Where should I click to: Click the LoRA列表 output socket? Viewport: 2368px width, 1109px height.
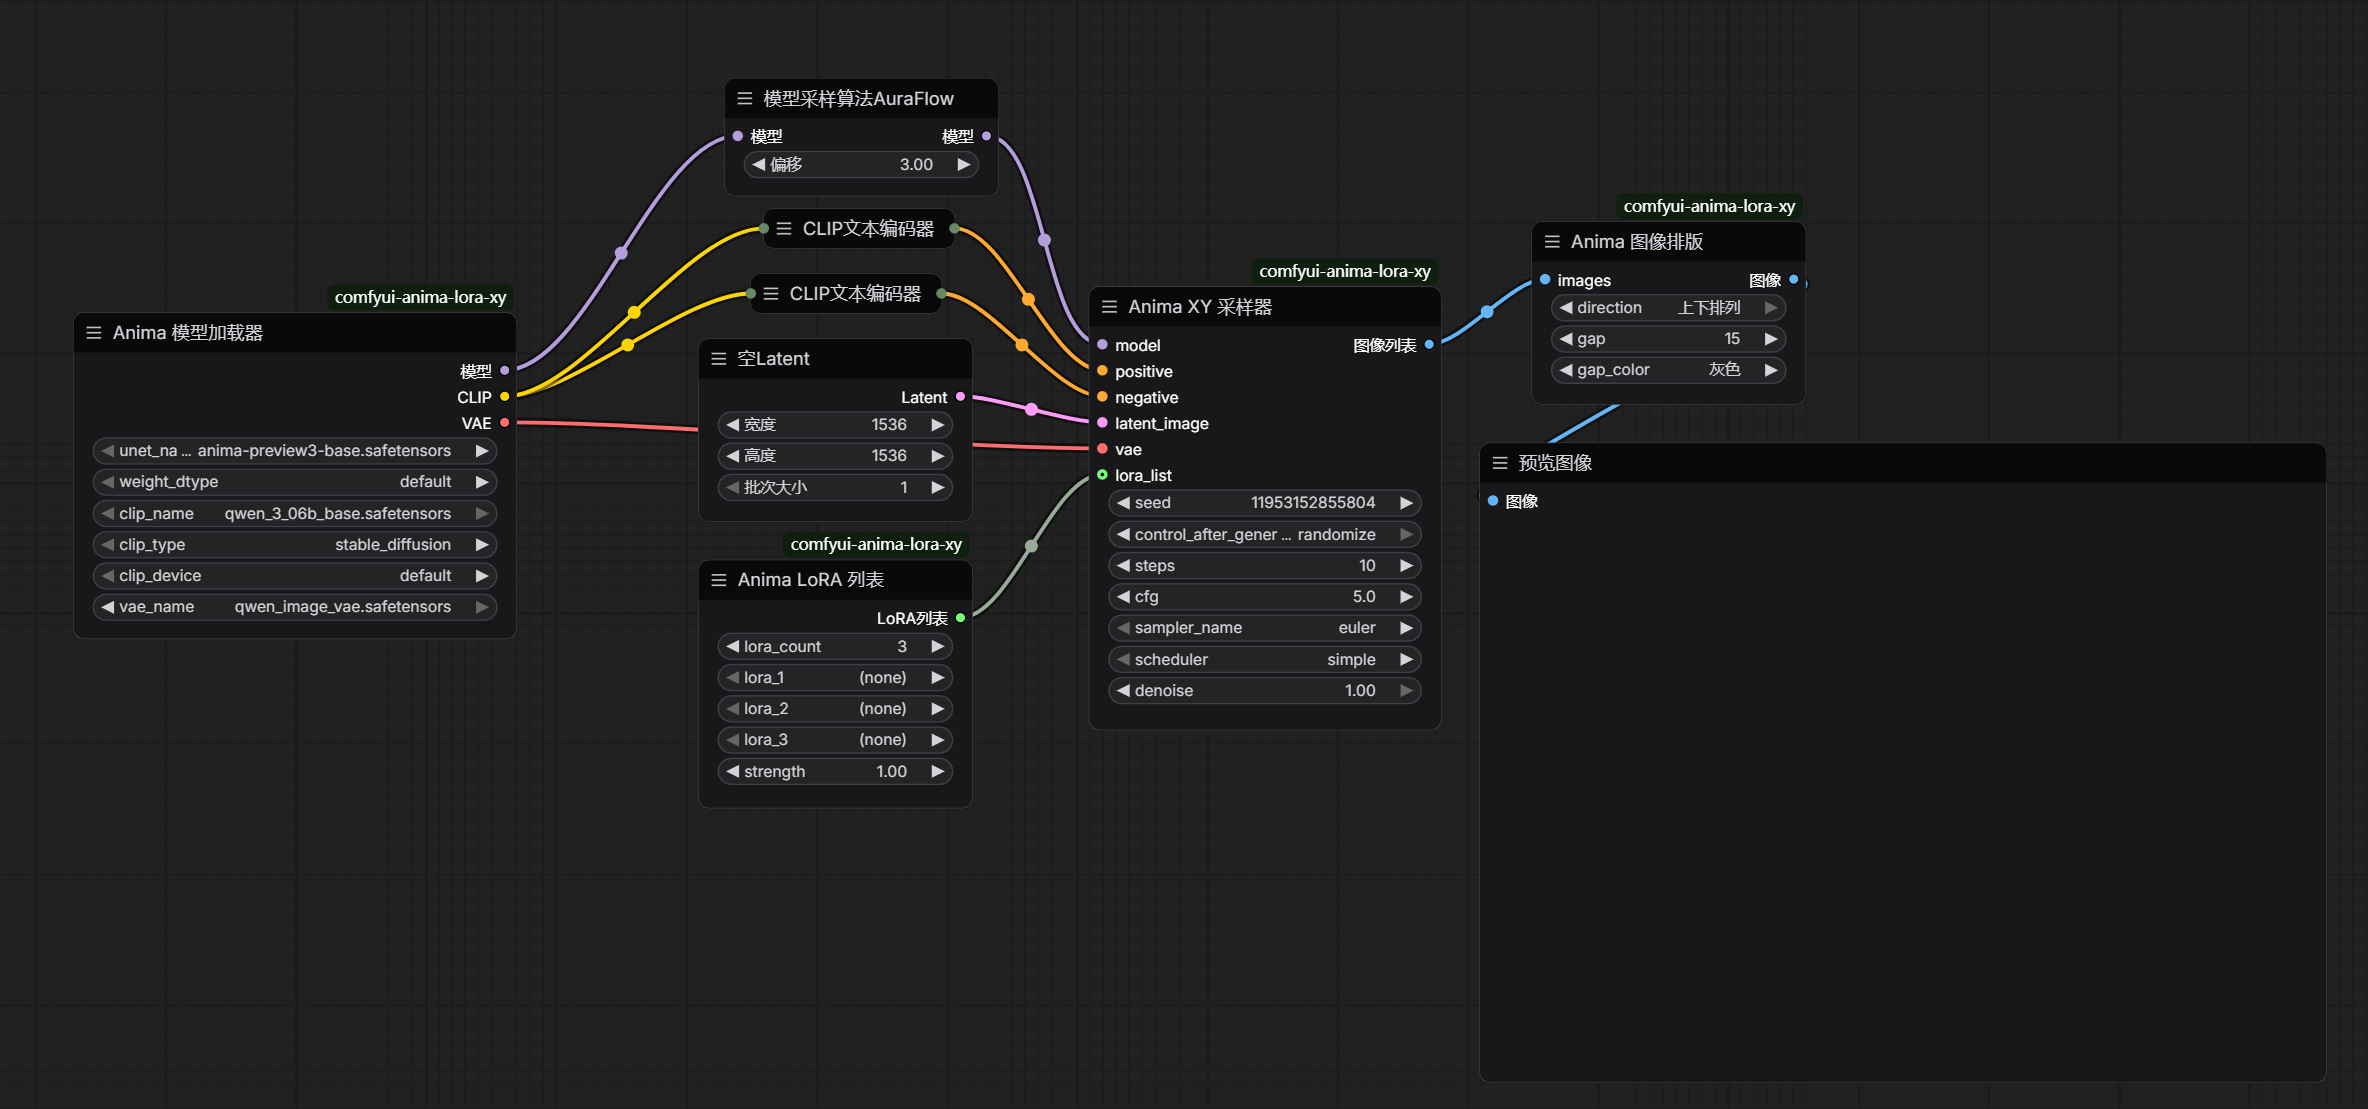tap(961, 618)
